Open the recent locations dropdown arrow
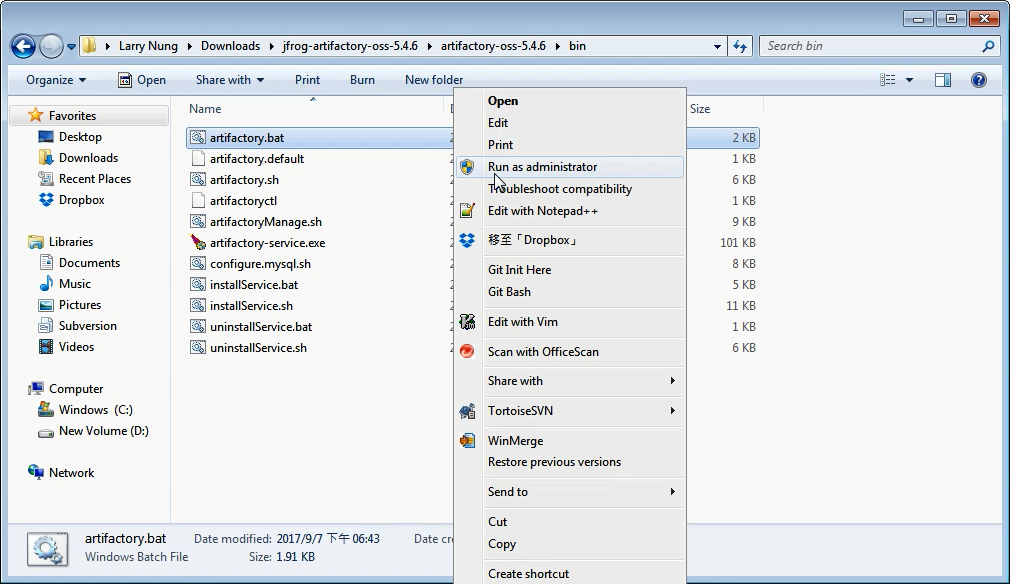This screenshot has width=1010, height=584. (x=71, y=46)
